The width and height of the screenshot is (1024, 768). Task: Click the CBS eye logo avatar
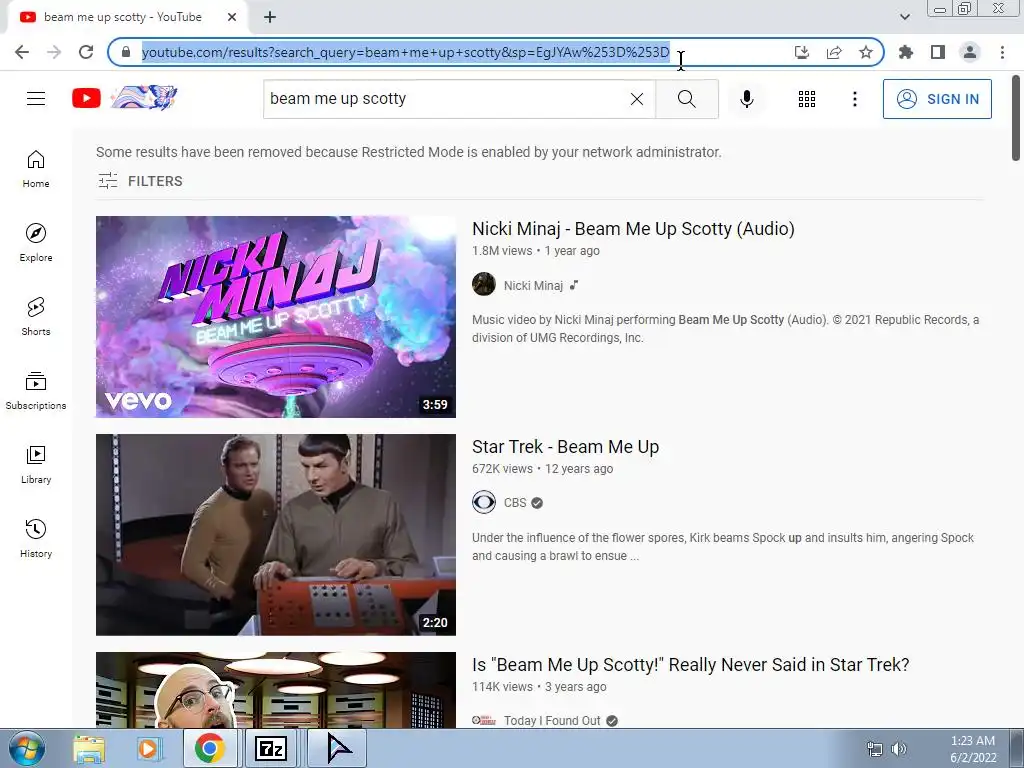pyautogui.click(x=484, y=502)
